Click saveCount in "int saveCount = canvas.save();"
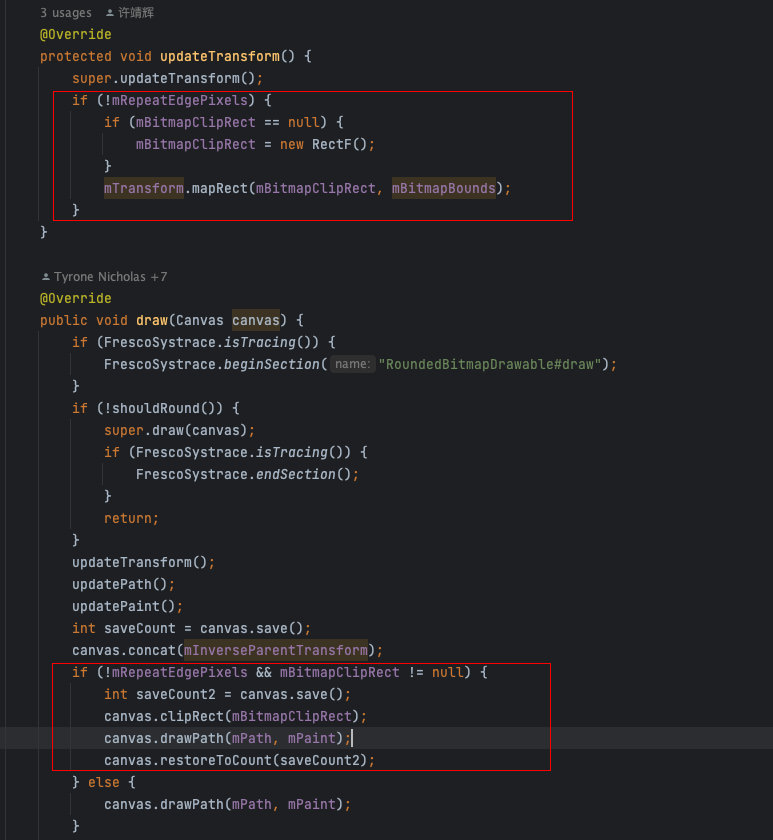Image resolution: width=773 pixels, height=840 pixels. tap(140, 628)
